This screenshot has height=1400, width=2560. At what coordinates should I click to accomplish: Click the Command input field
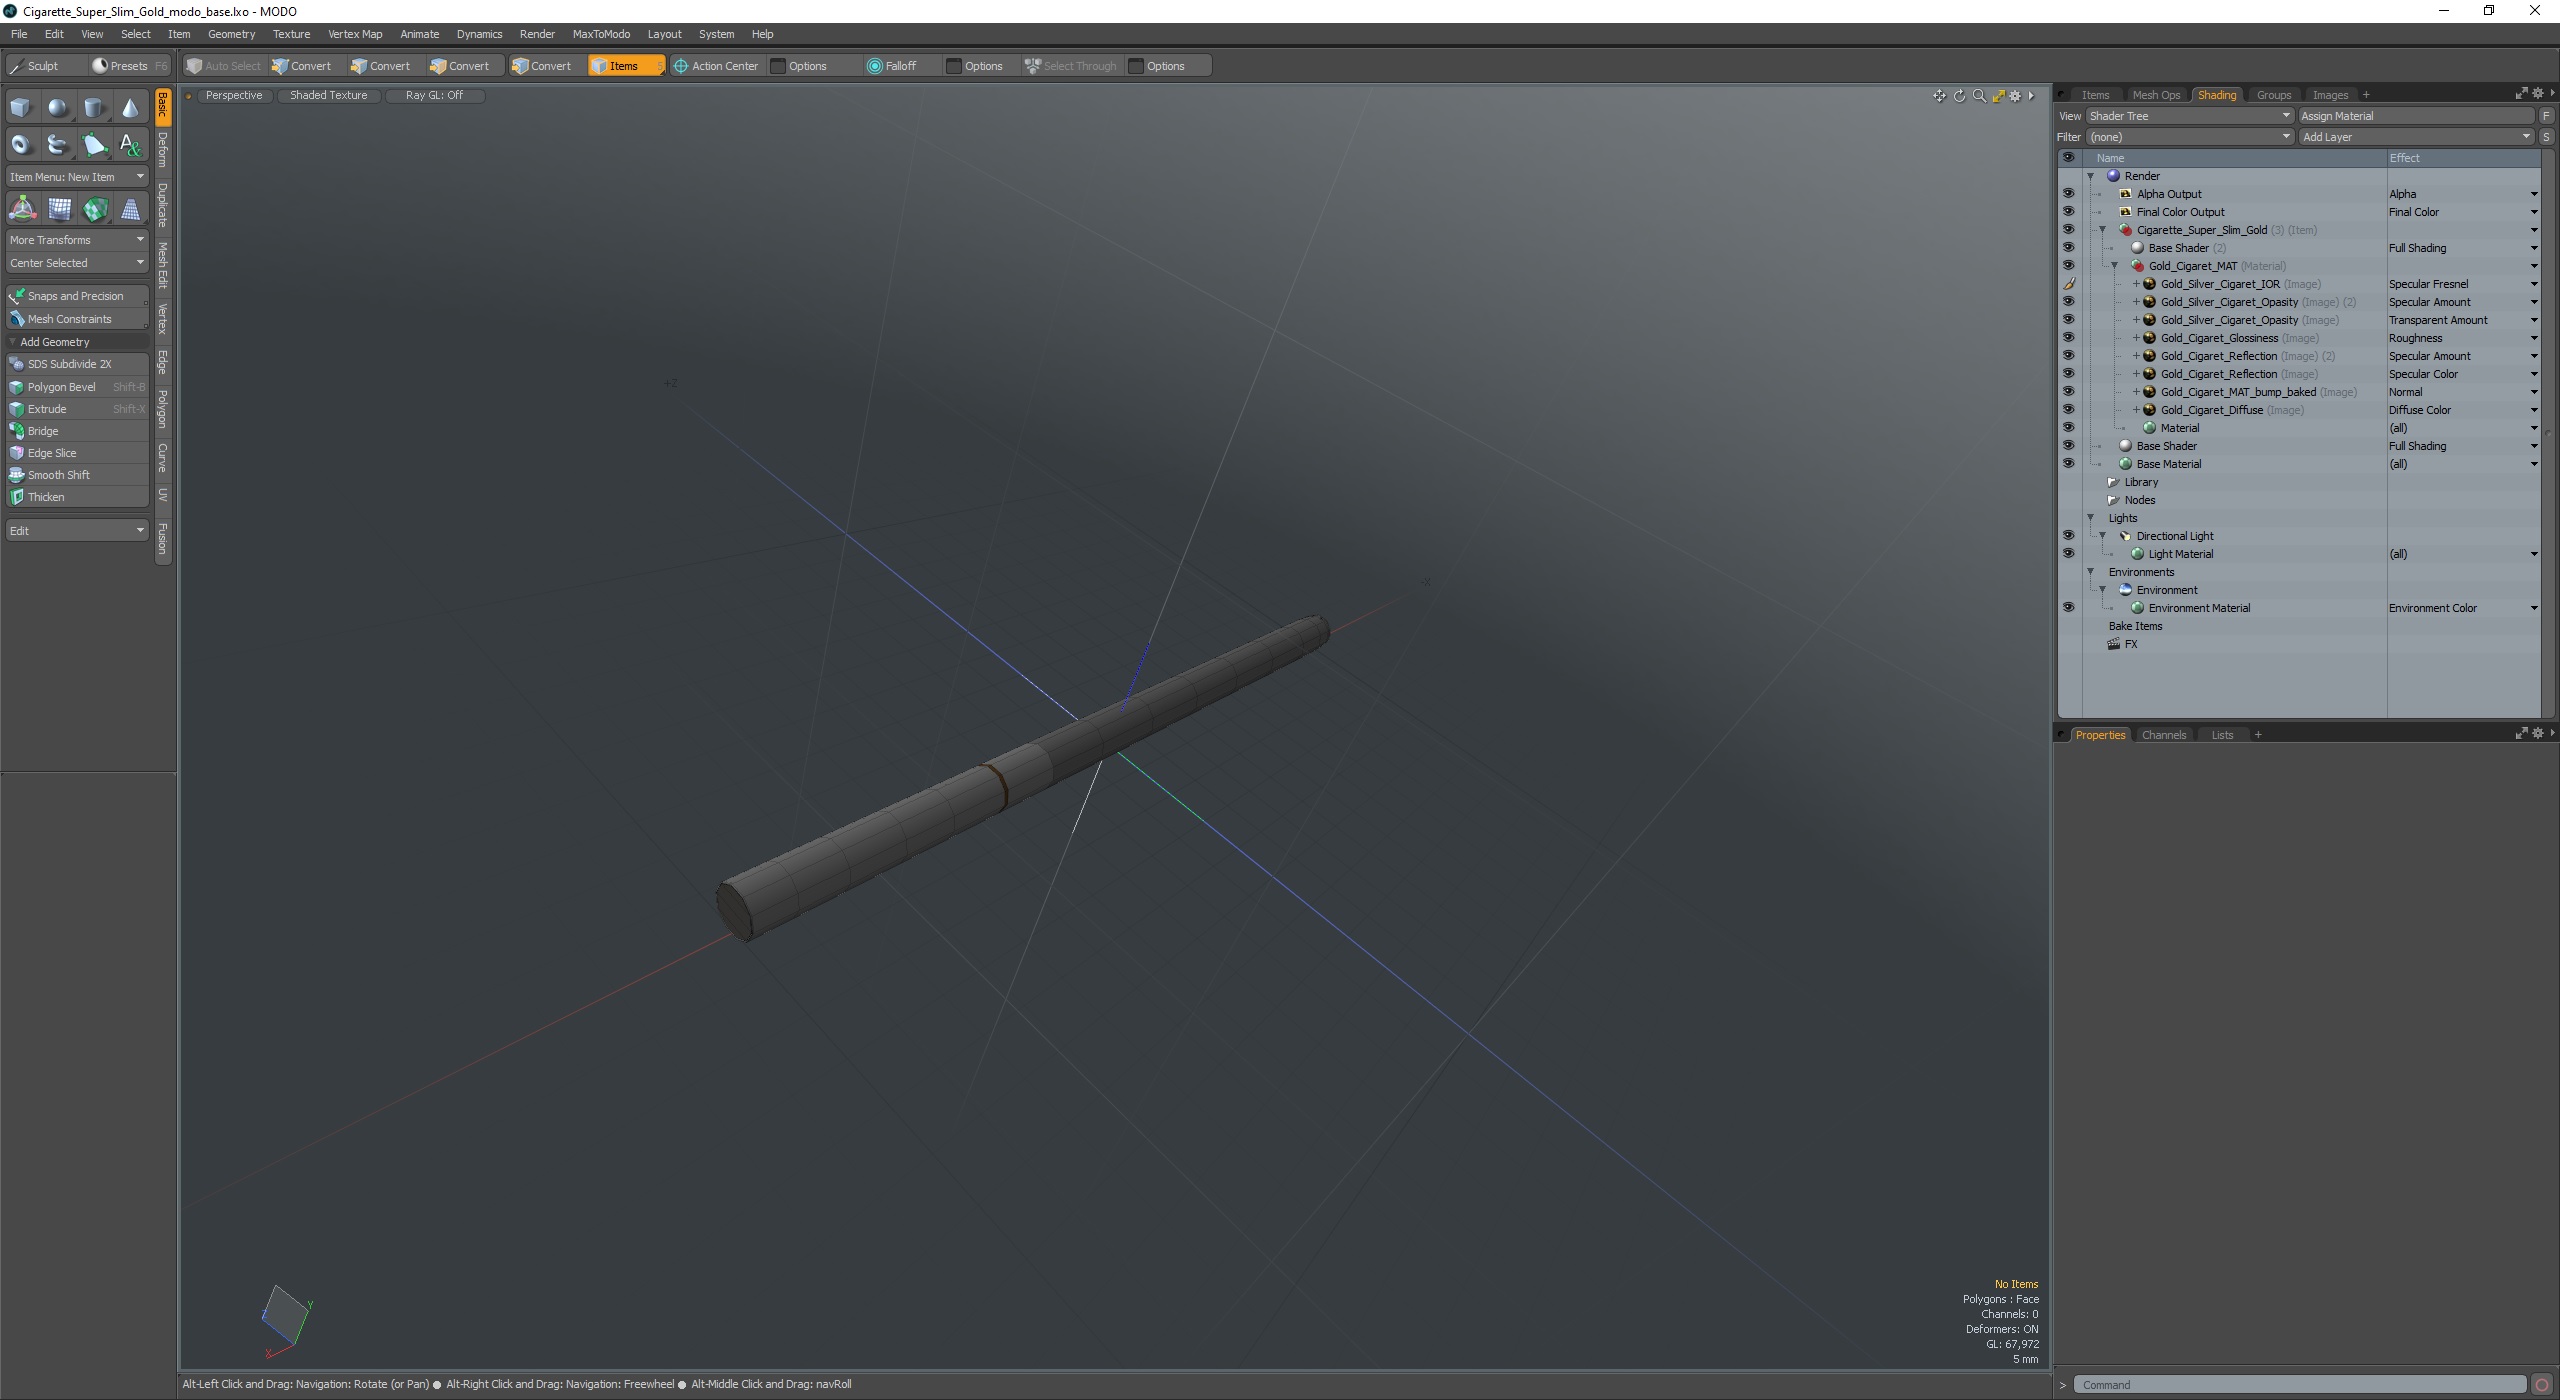click(x=2298, y=1385)
